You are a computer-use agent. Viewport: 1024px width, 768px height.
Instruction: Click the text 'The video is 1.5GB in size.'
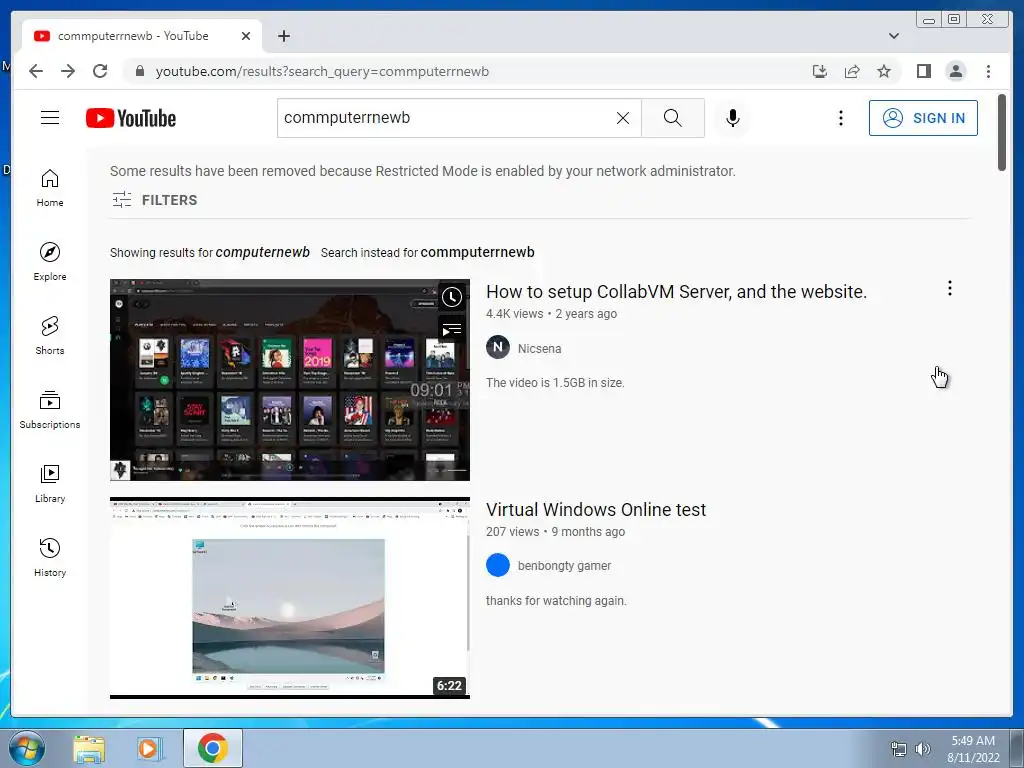tap(555, 383)
